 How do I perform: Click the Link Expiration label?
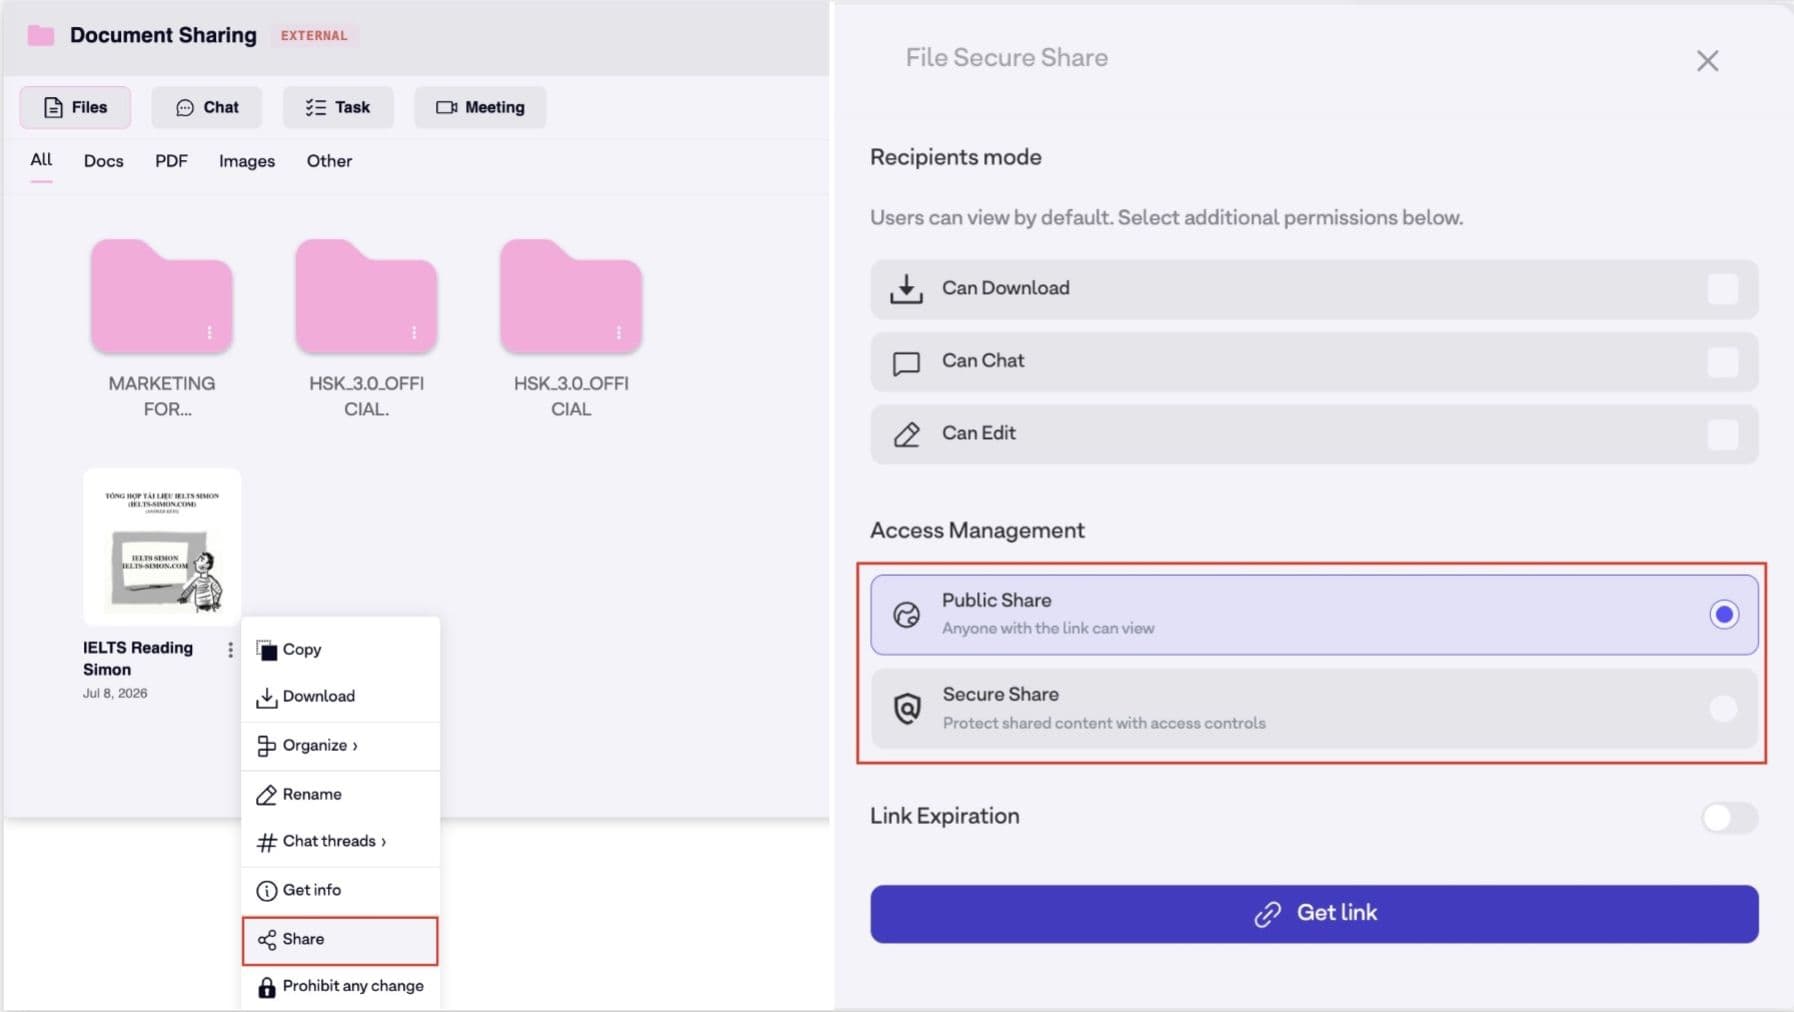click(x=944, y=816)
